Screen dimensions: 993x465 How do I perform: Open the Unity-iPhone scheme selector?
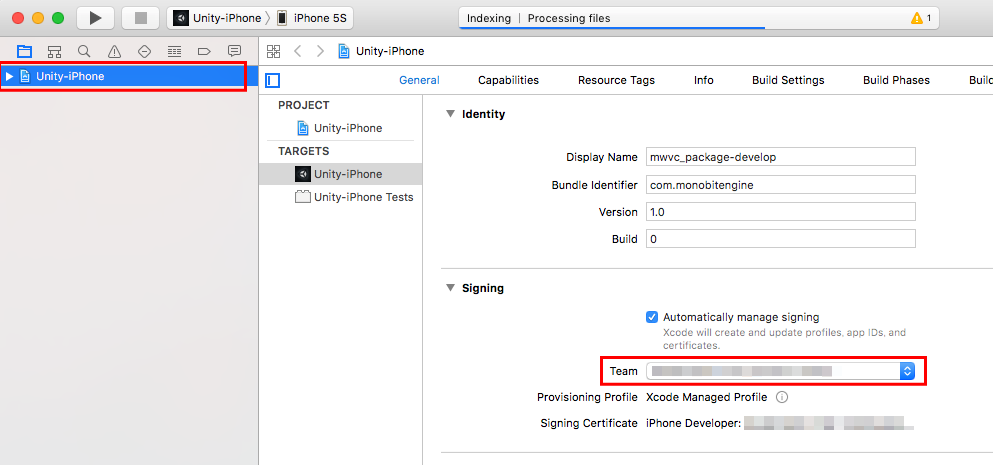pyautogui.click(x=217, y=18)
